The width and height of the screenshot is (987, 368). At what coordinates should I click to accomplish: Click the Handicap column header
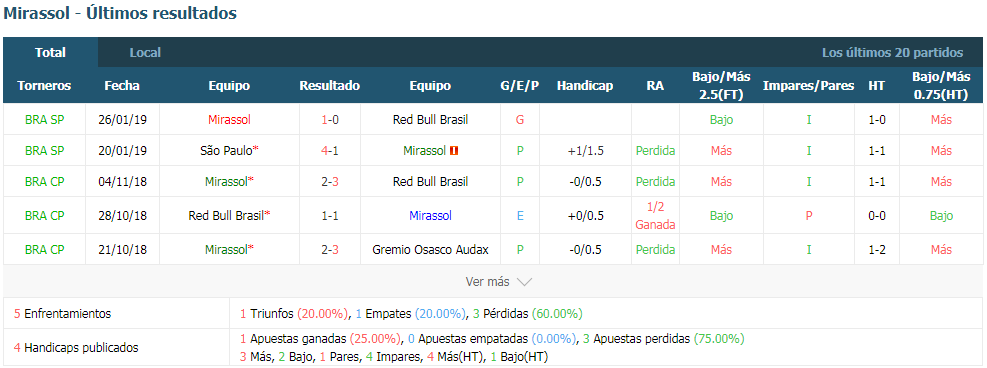tap(585, 86)
